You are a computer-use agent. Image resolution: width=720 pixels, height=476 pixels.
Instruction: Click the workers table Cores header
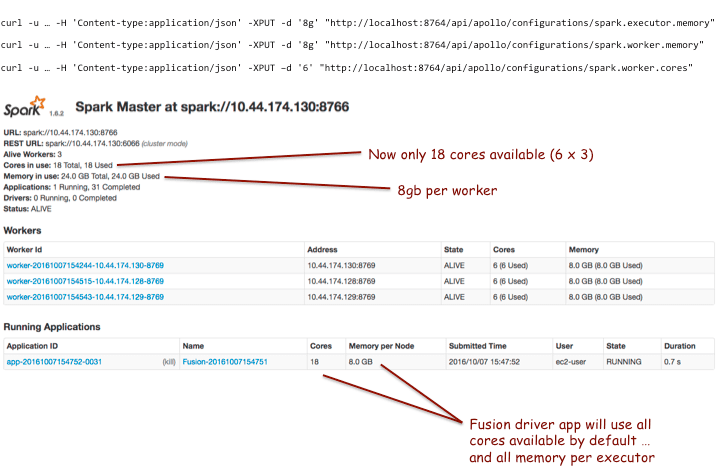coord(504,250)
